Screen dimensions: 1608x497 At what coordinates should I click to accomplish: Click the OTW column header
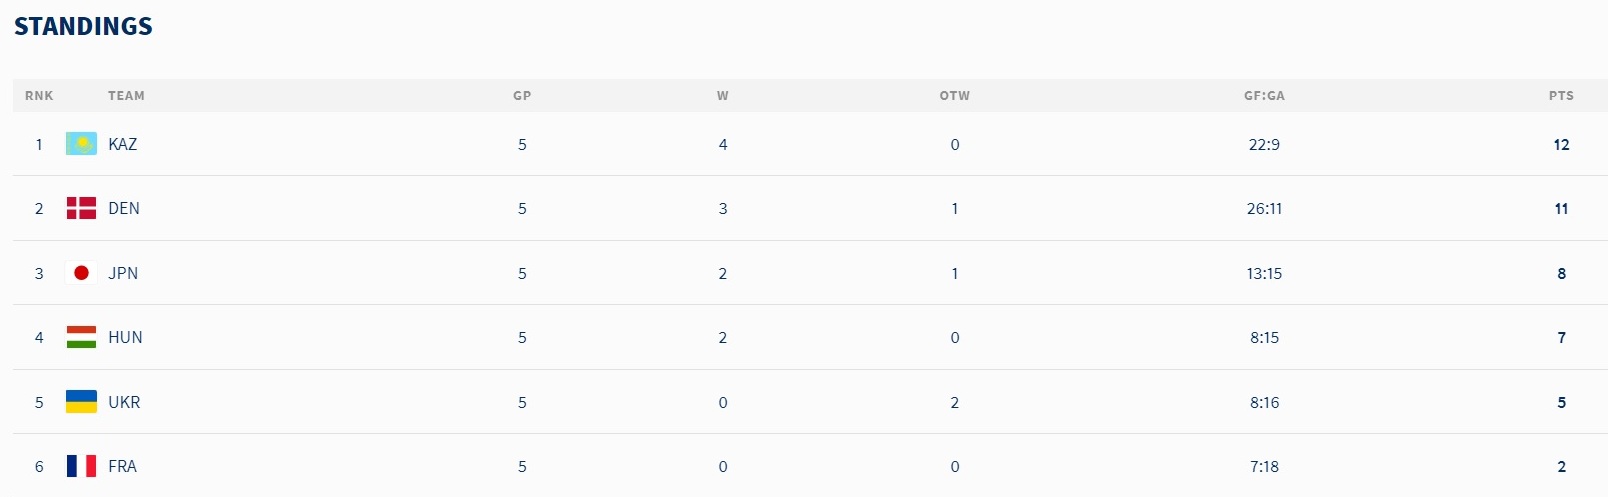[x=955, y=96]
